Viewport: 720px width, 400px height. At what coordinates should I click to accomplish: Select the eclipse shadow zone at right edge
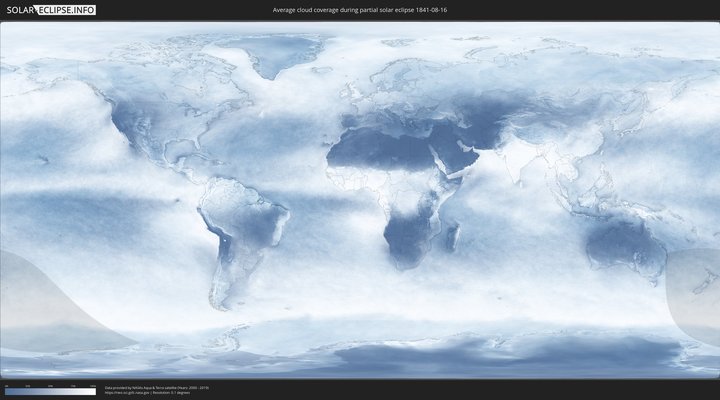[695, 295]
